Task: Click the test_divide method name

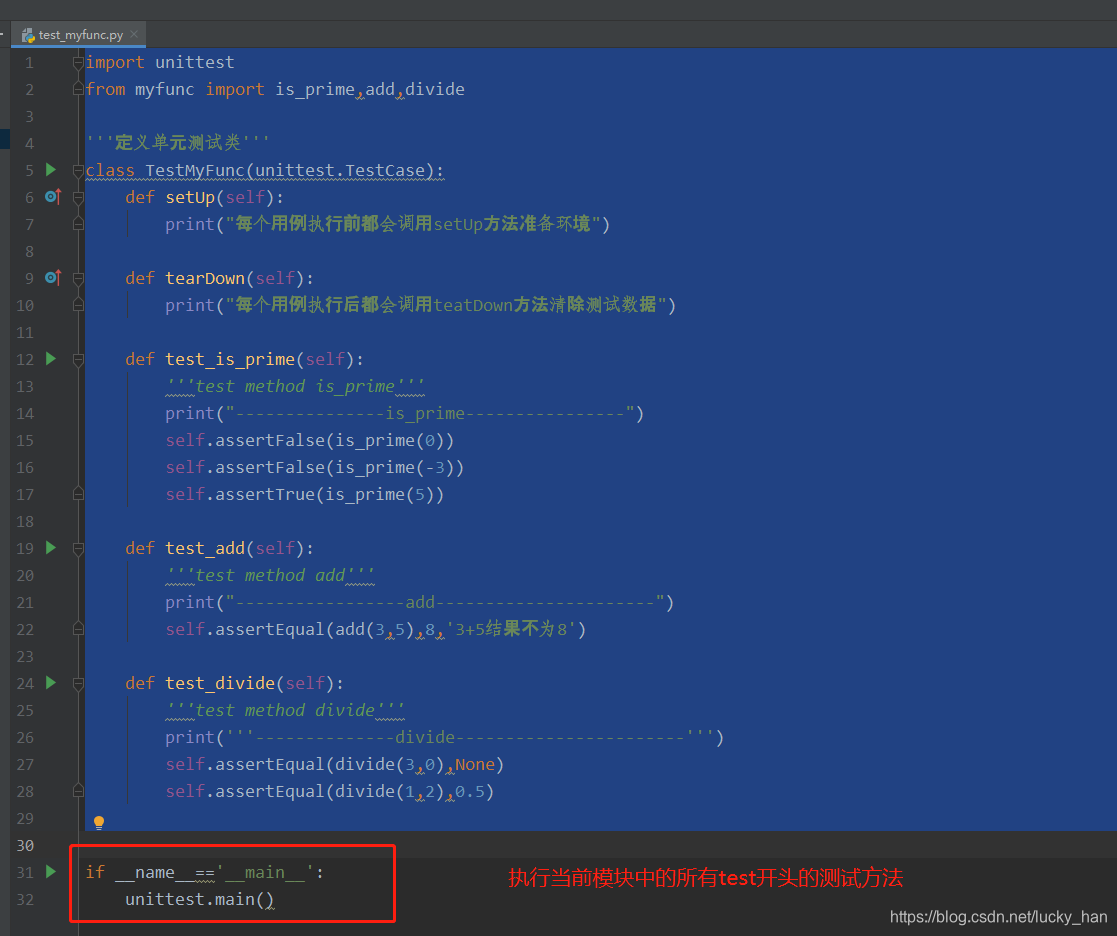Action: (x=220, y=684)
